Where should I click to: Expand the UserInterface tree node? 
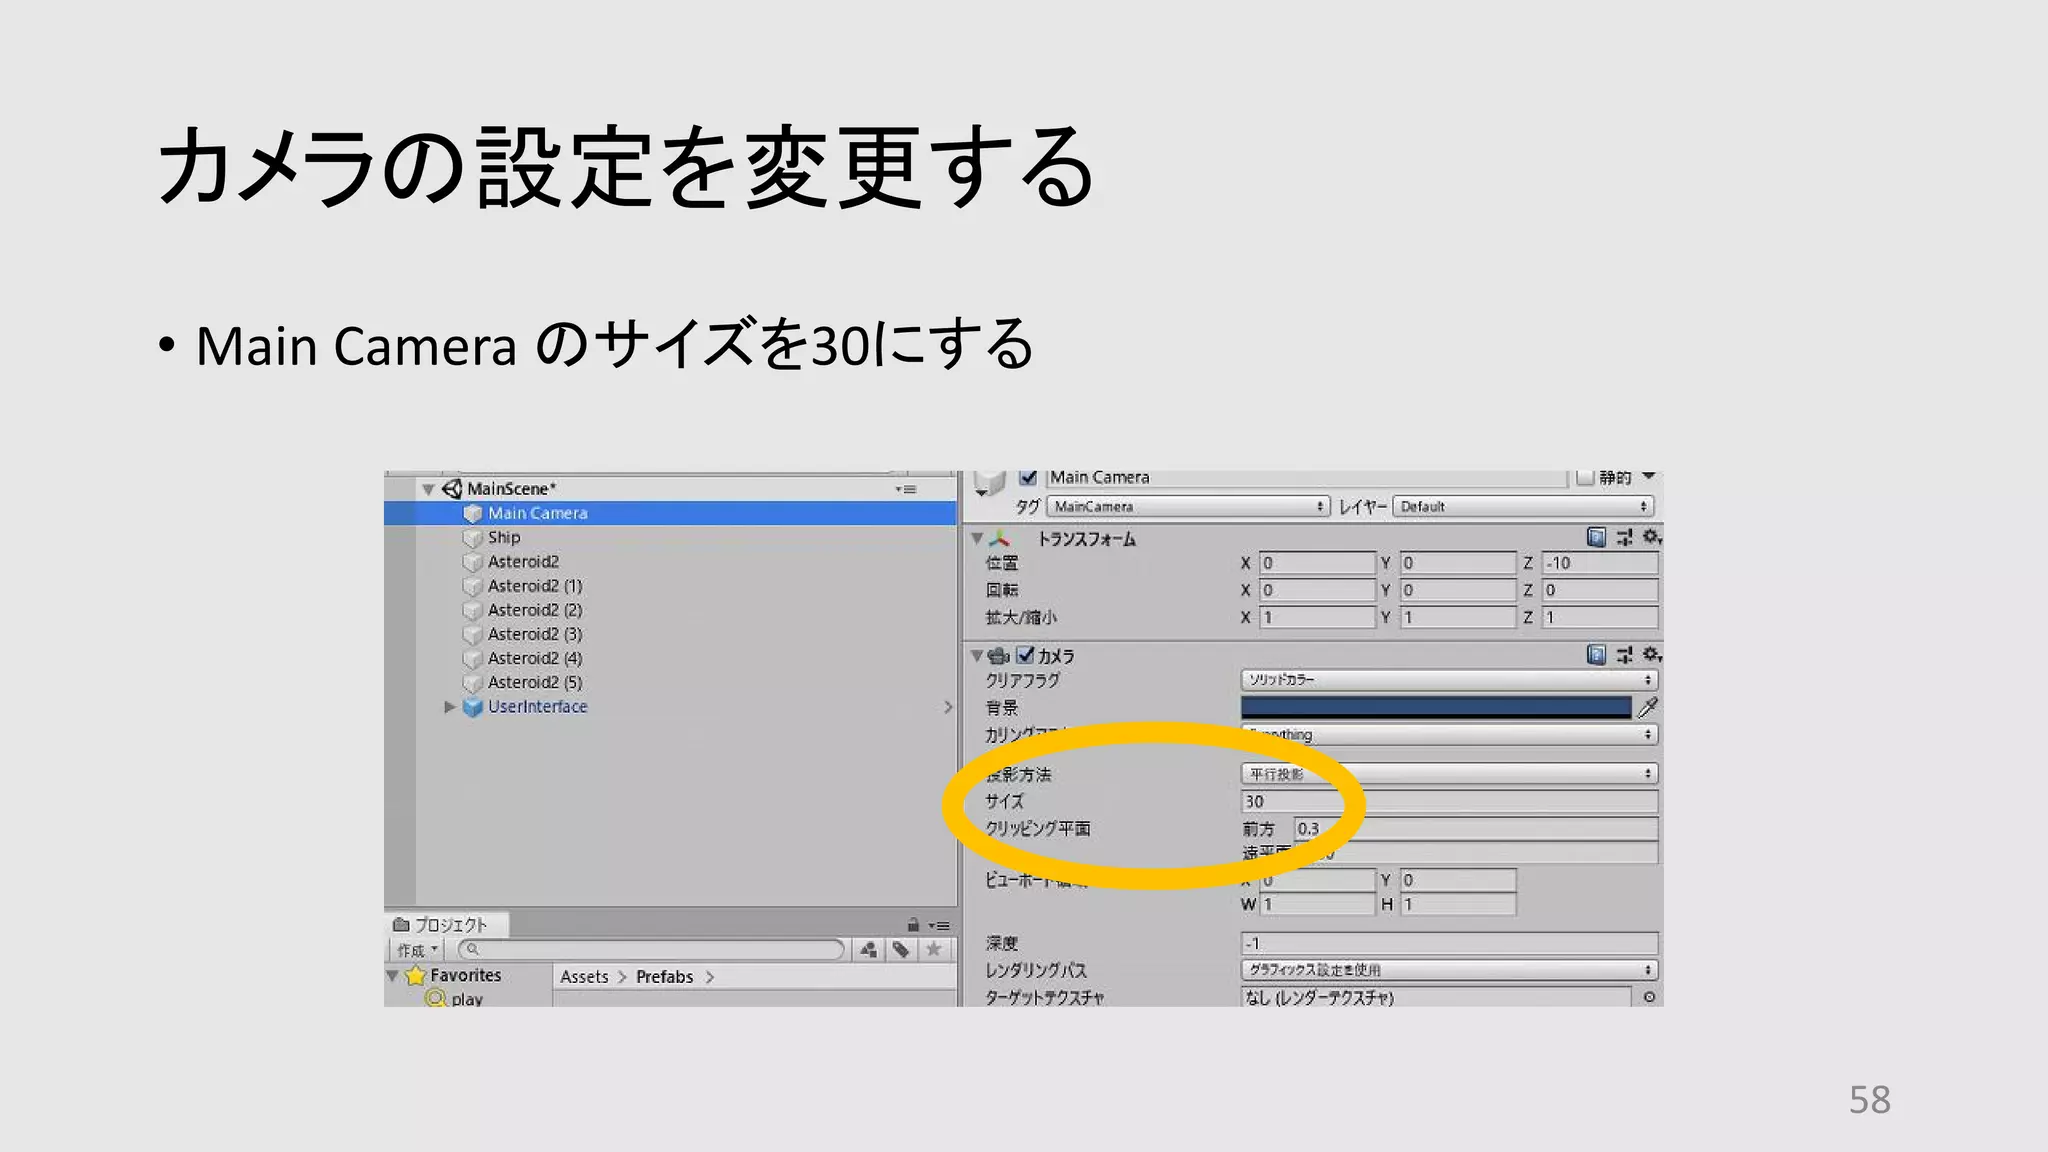(449, 706)
